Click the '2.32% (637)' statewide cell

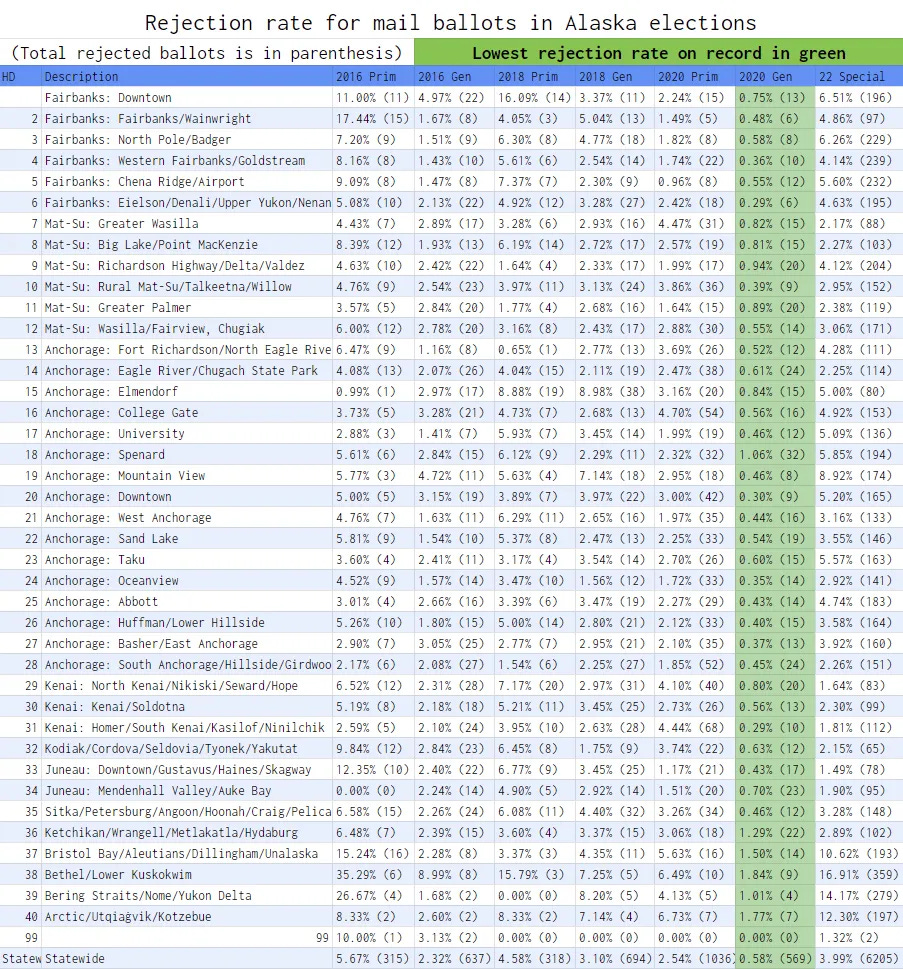pyautogui.click(x=454, y=959)
